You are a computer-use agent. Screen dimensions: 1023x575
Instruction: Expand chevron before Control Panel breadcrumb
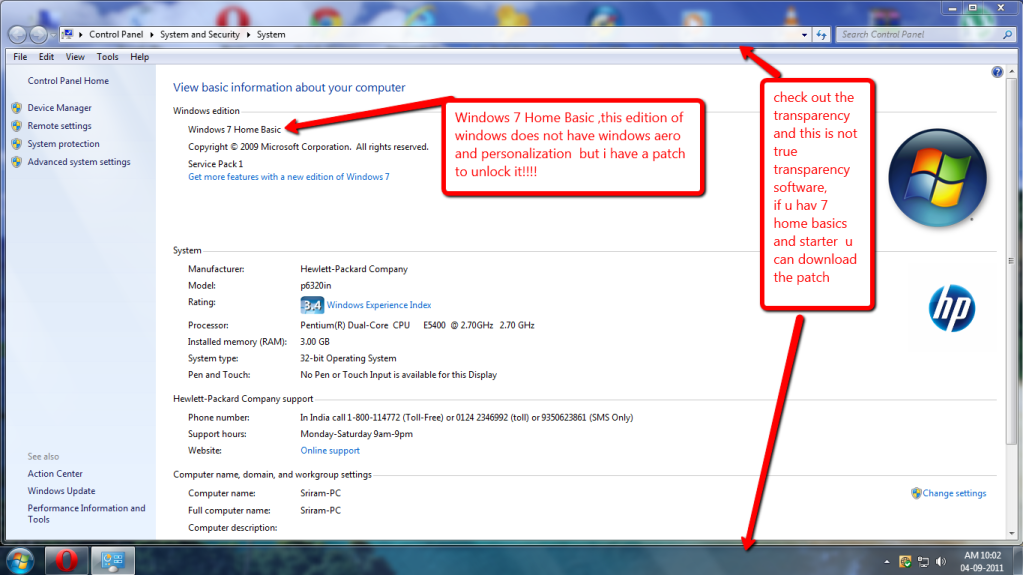point(81,35)
